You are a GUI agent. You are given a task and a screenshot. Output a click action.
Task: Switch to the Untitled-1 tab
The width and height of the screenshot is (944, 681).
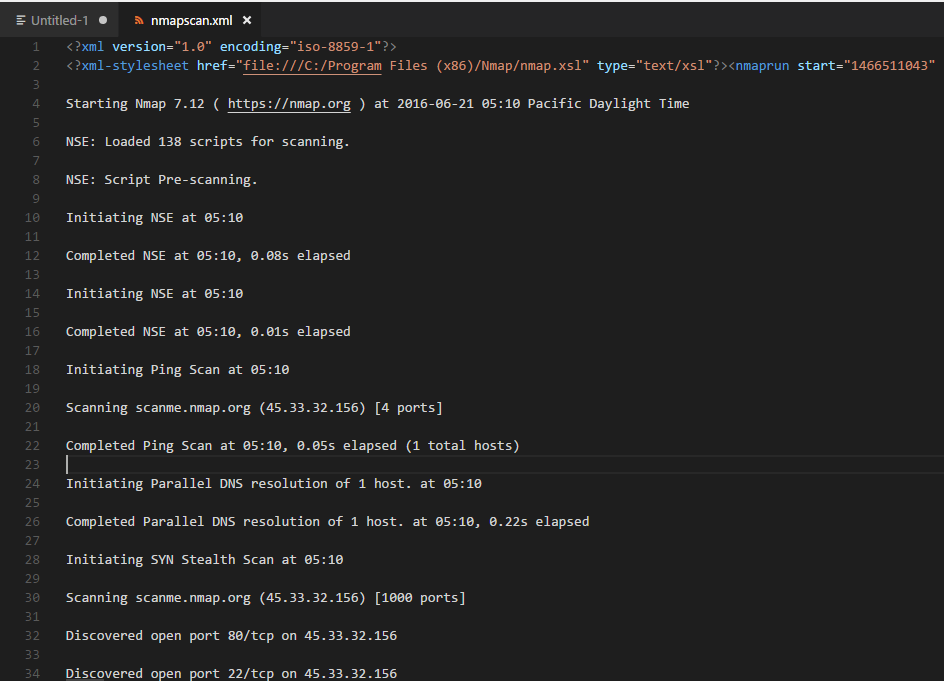pyautogui.click(x=59, y=20)
